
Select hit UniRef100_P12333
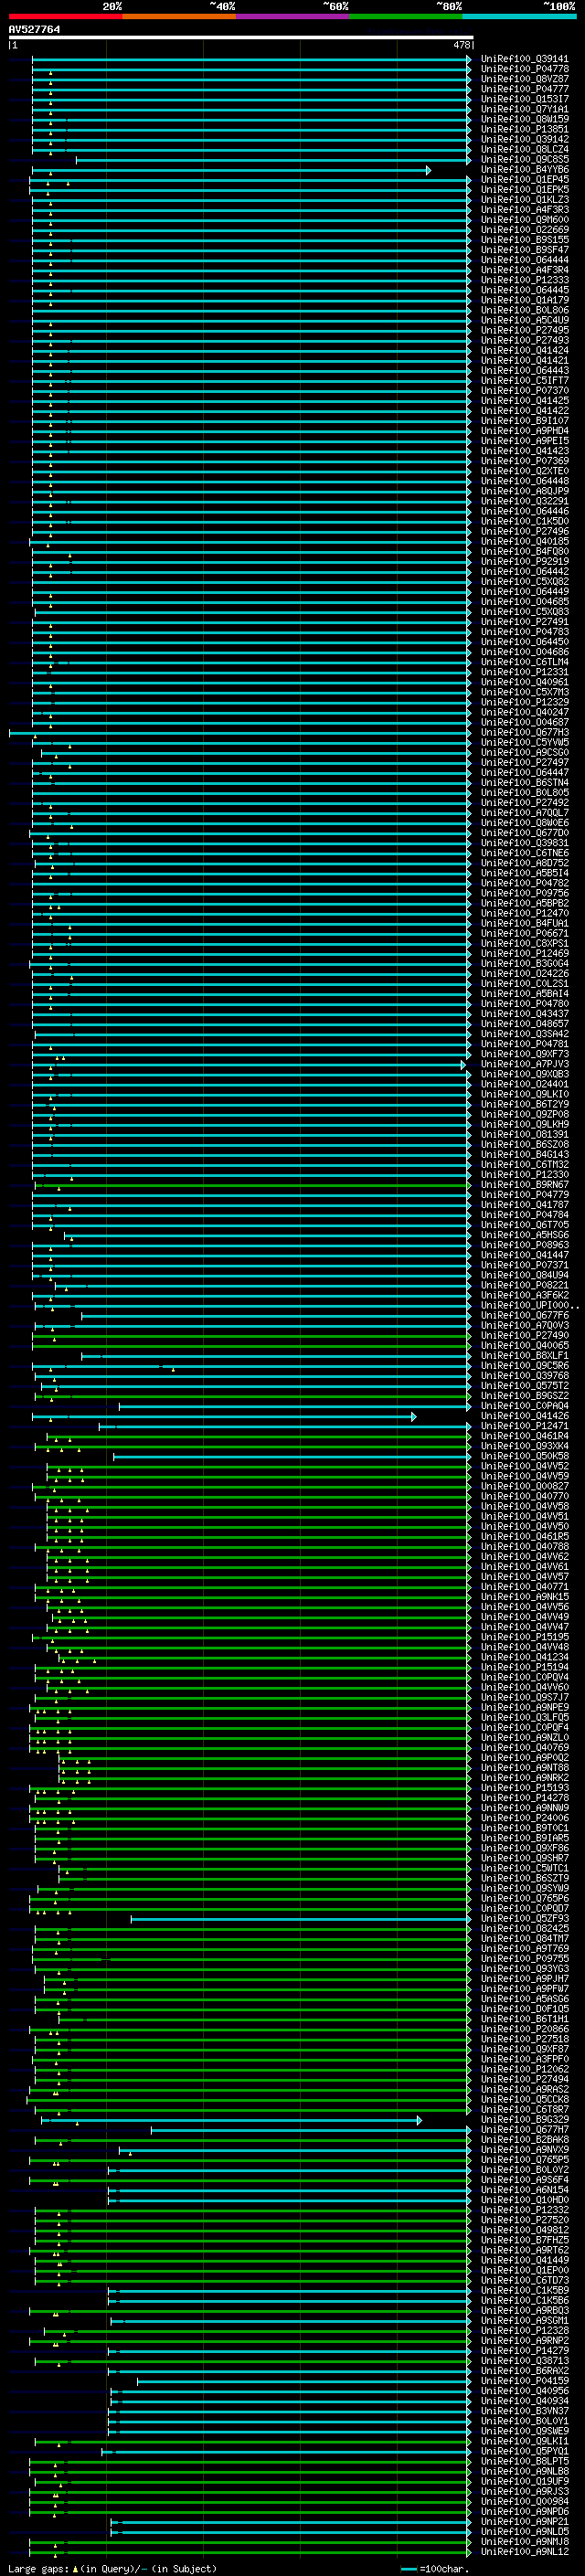click(x=525, y=280)
